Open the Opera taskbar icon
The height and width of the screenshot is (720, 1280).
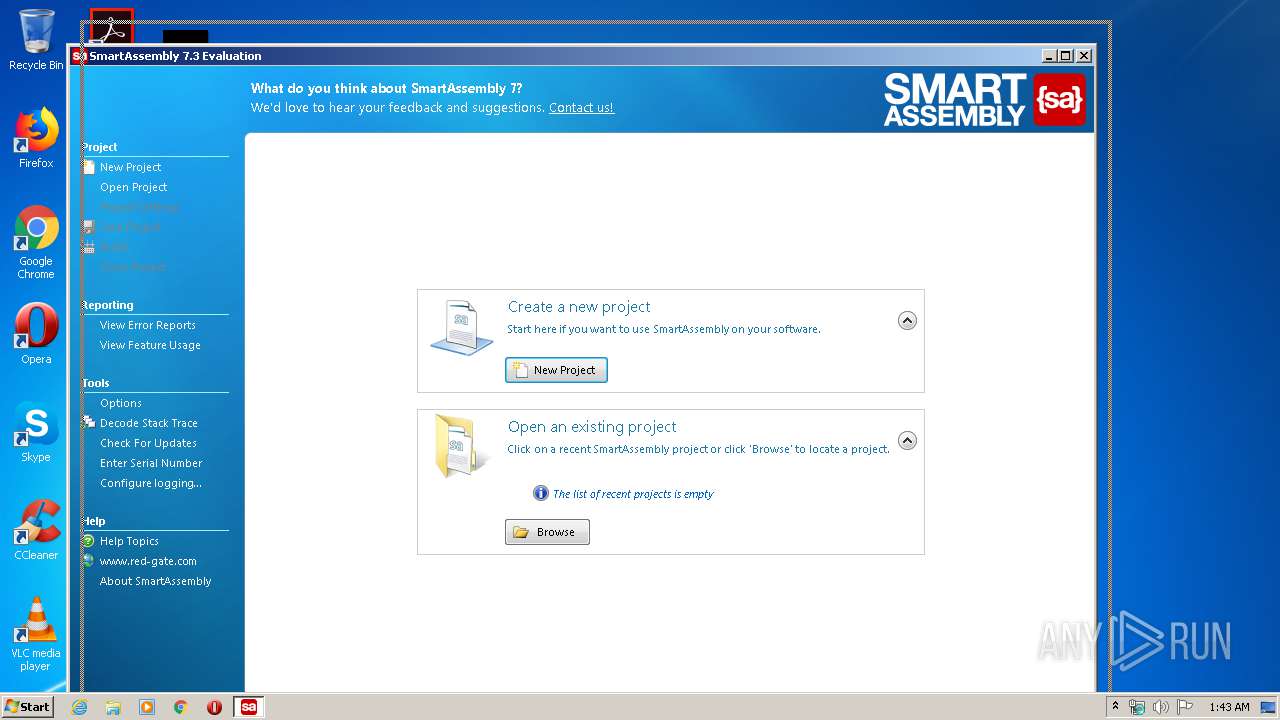(x=214, y=707)
